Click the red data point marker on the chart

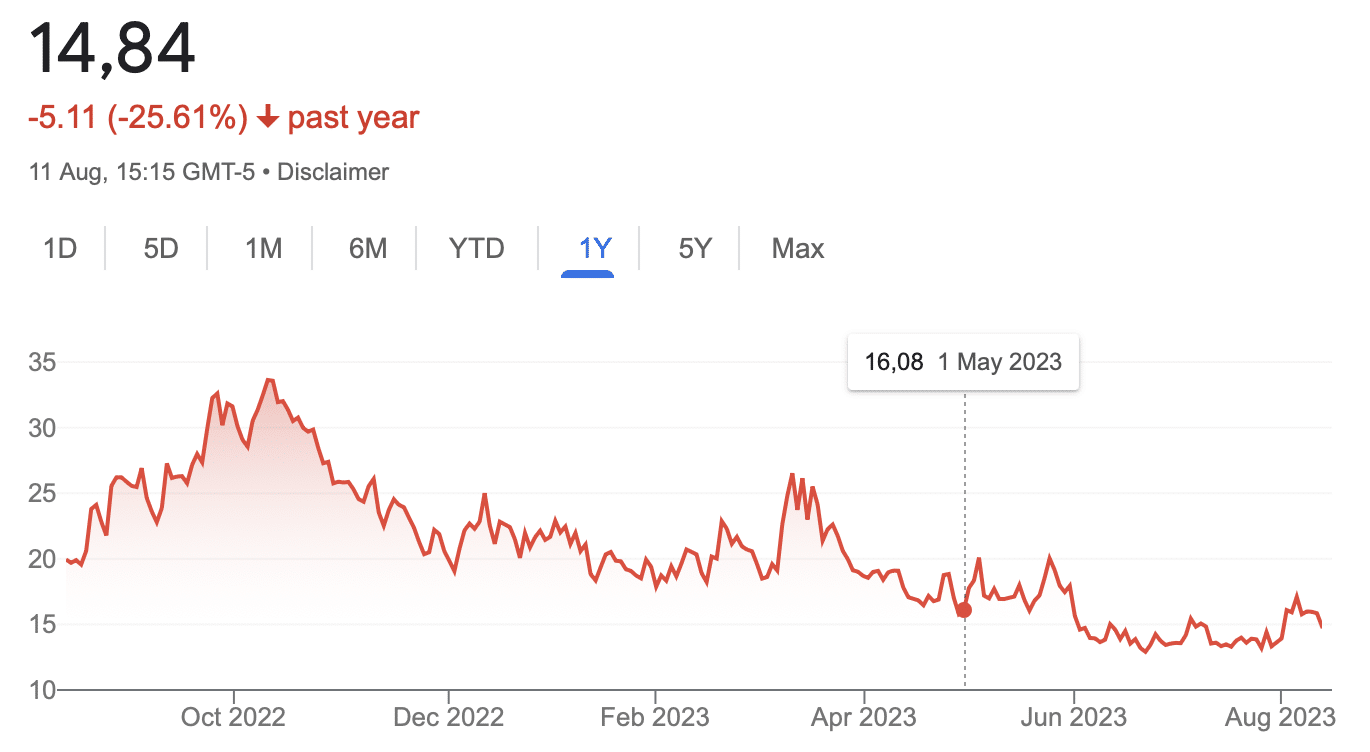click(x=964, y=610)
